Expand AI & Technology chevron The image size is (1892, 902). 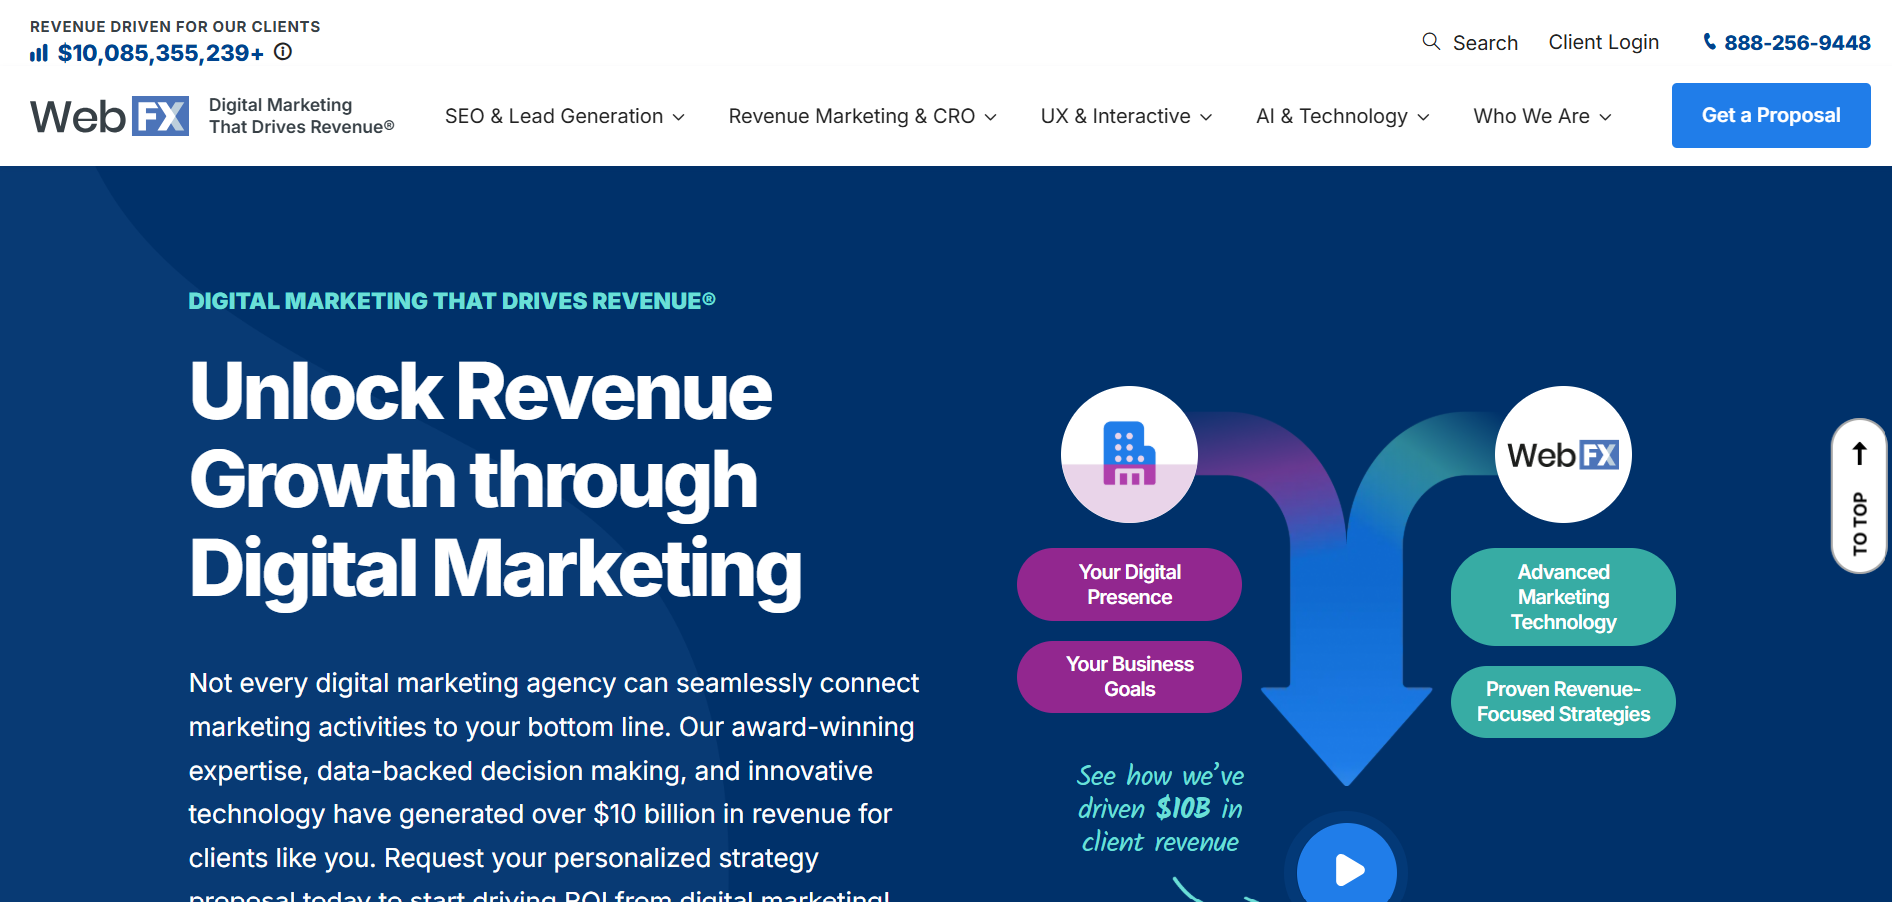click(x=1423, y=117)
